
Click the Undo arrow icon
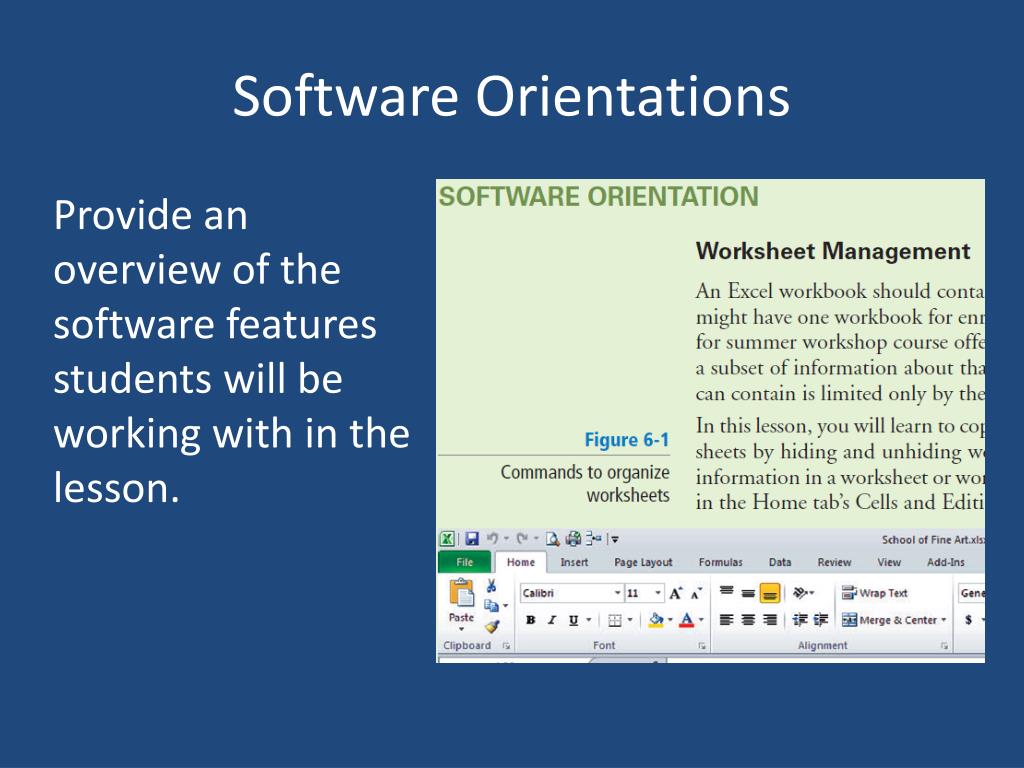(492, 538)
